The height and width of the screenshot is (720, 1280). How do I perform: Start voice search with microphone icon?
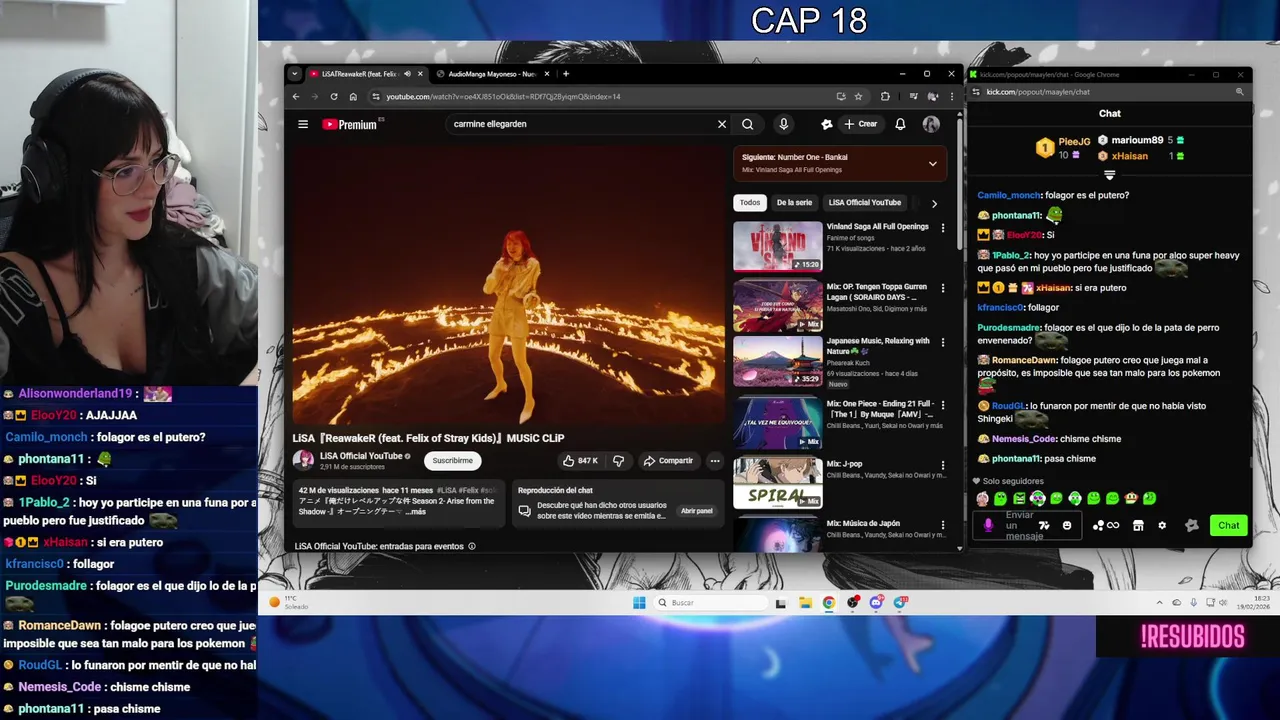coord(784,124)
